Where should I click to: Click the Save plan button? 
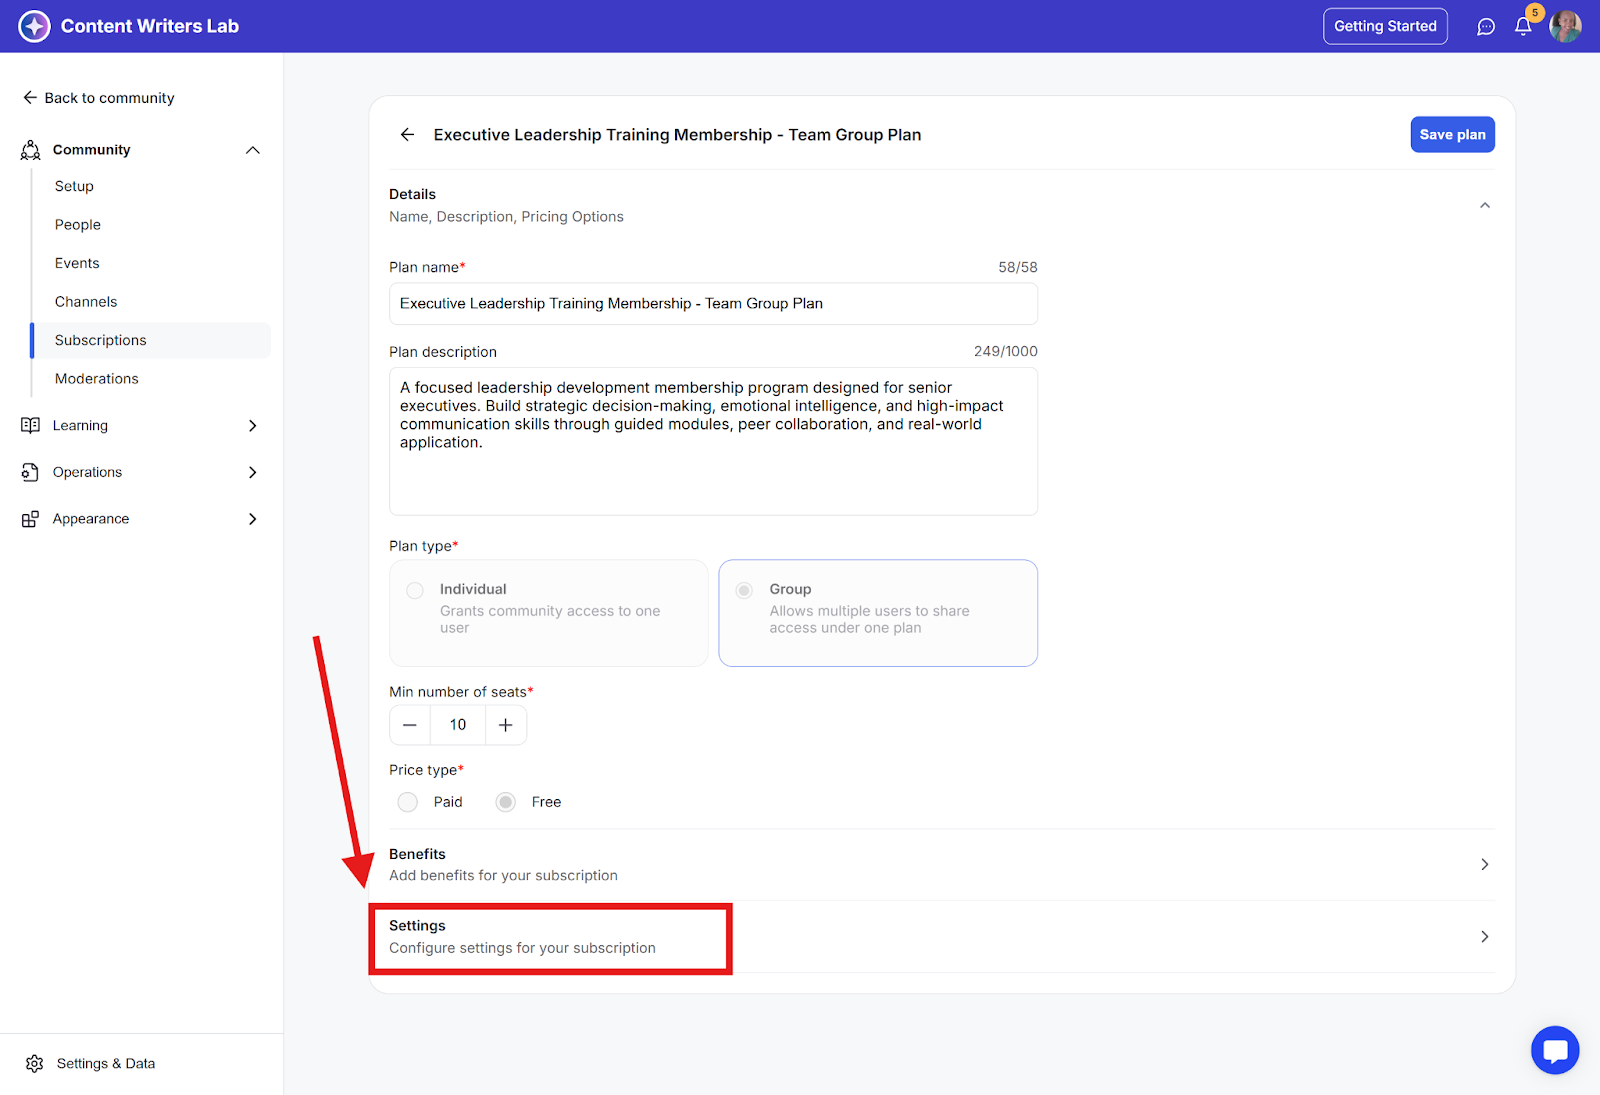click(1452, 135)
